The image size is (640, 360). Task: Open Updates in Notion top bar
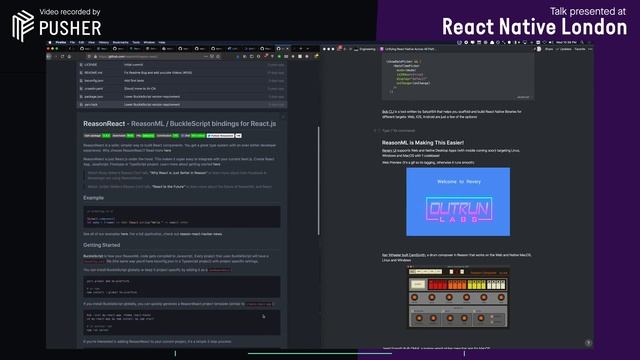564,49
